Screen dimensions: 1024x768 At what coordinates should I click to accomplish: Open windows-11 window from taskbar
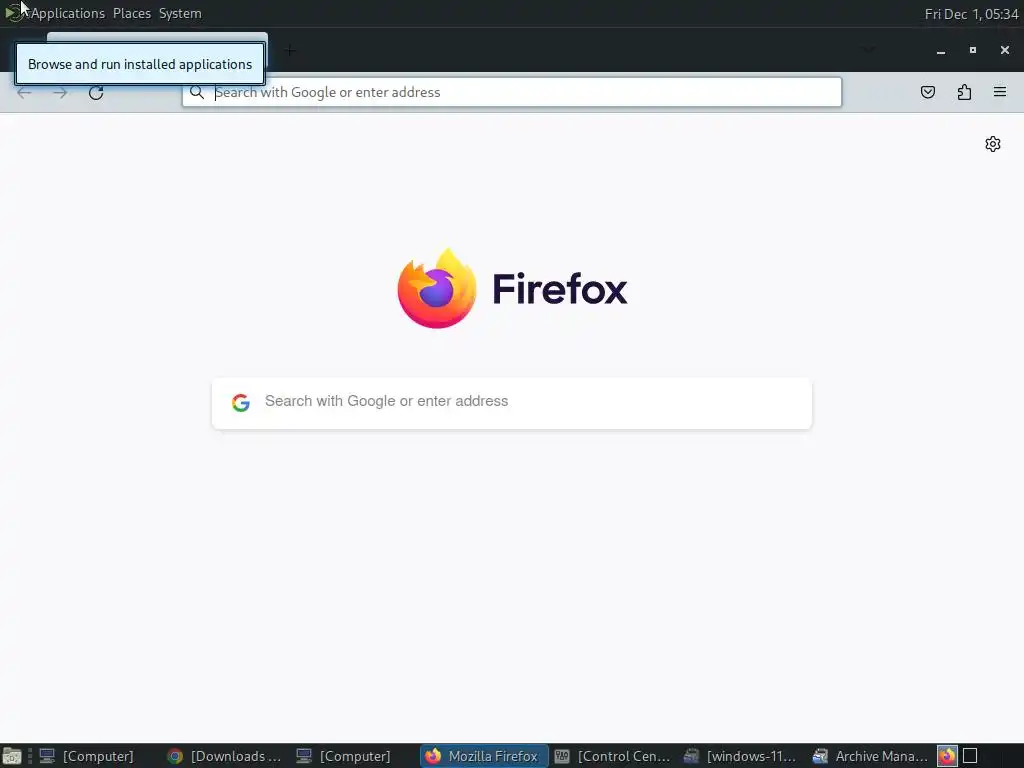point(741,756)
